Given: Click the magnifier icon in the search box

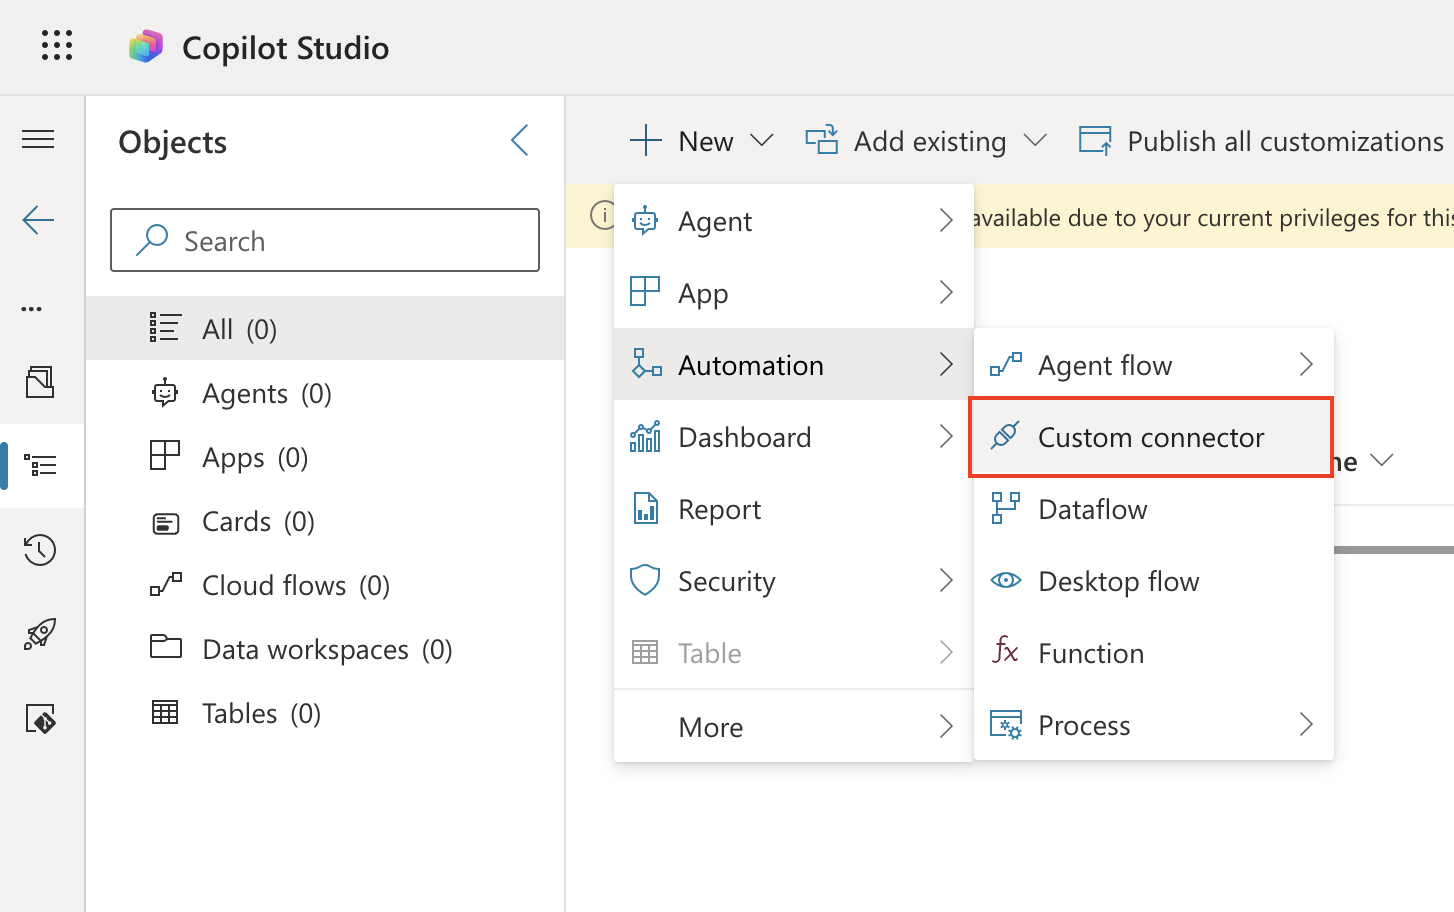Looking at the screenshot, I should coord(152,240).
